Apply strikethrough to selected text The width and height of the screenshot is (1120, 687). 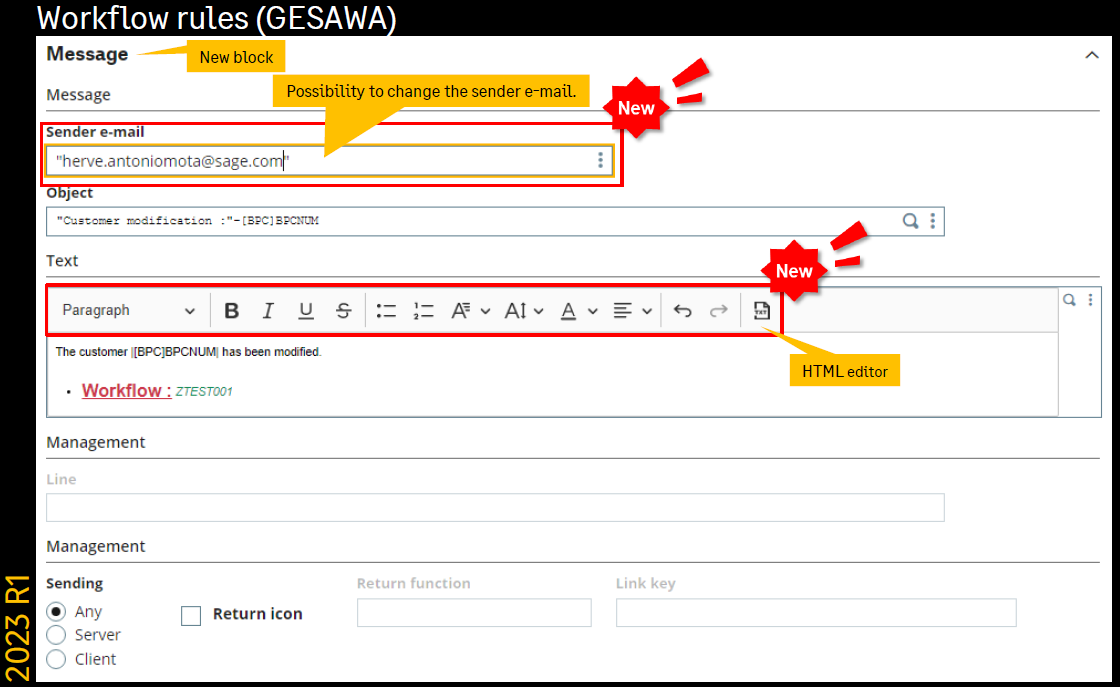(343, 311)
